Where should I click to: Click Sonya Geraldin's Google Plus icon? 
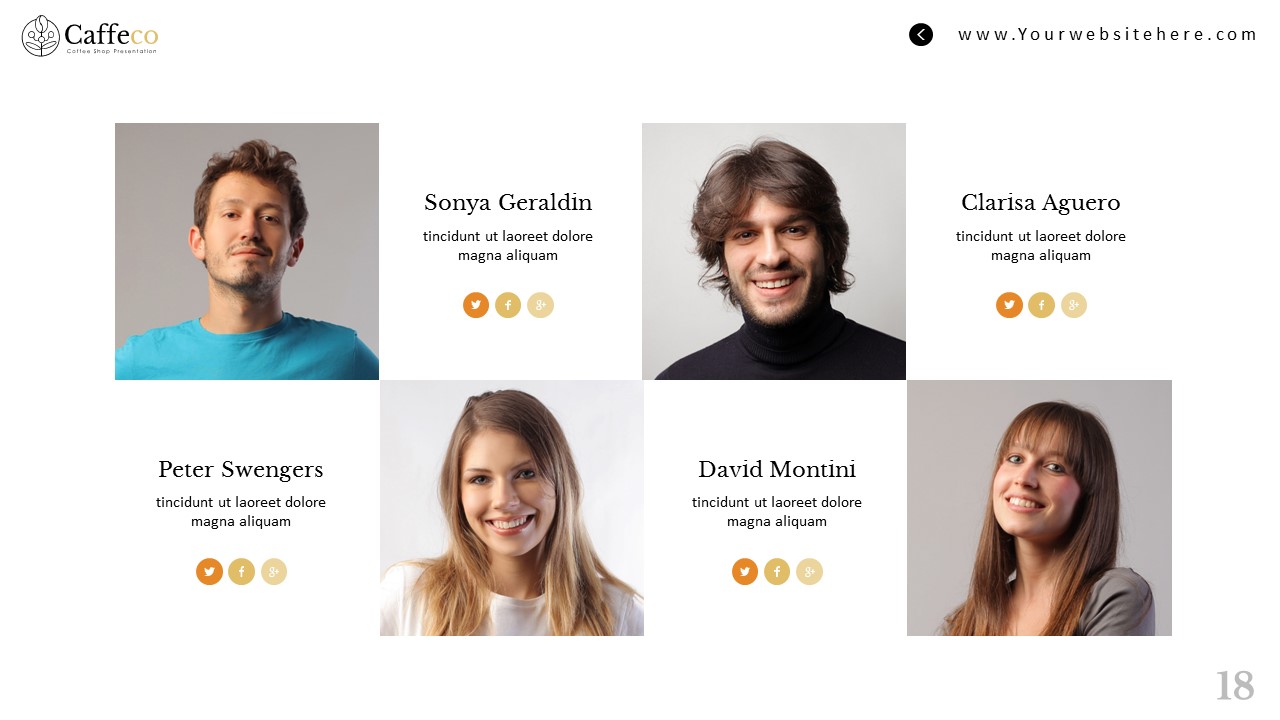click(541, 305)
